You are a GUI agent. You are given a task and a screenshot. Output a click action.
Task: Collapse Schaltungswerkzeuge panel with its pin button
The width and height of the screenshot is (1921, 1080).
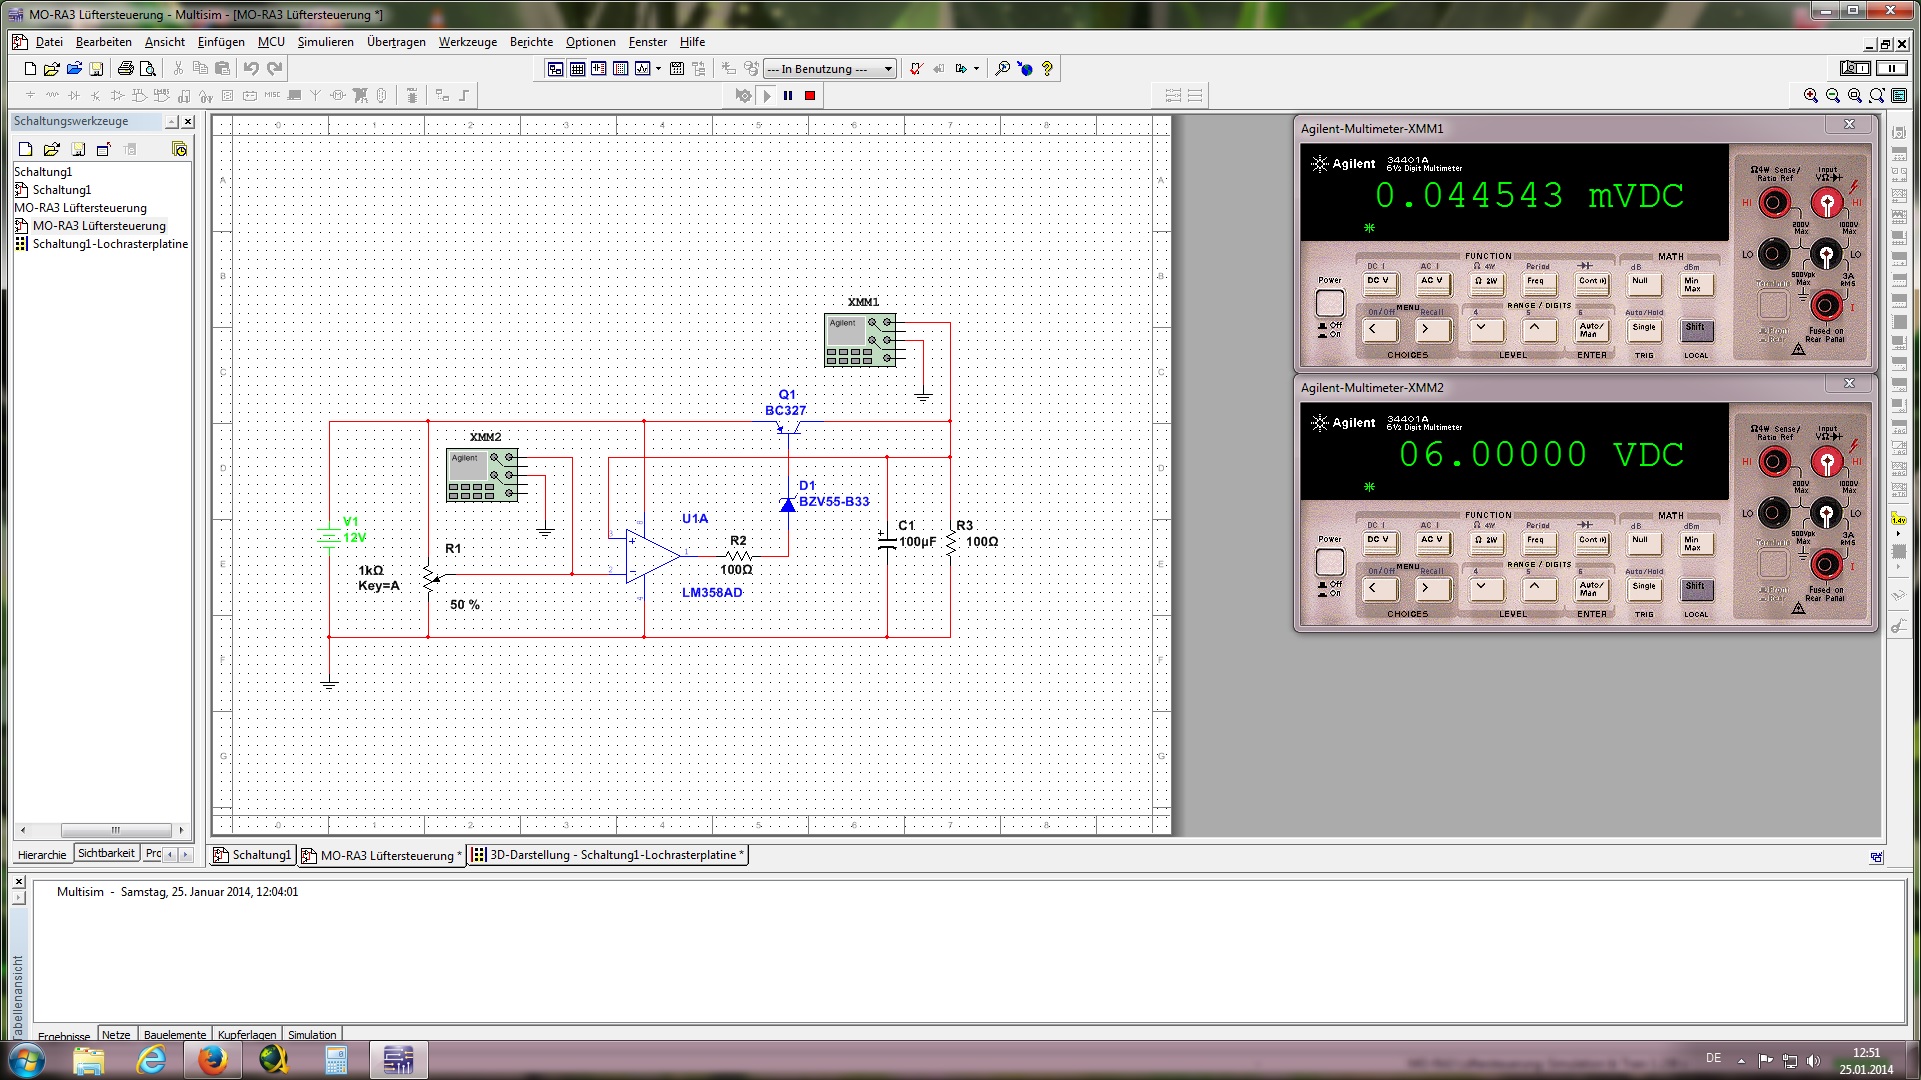point(171,122)
